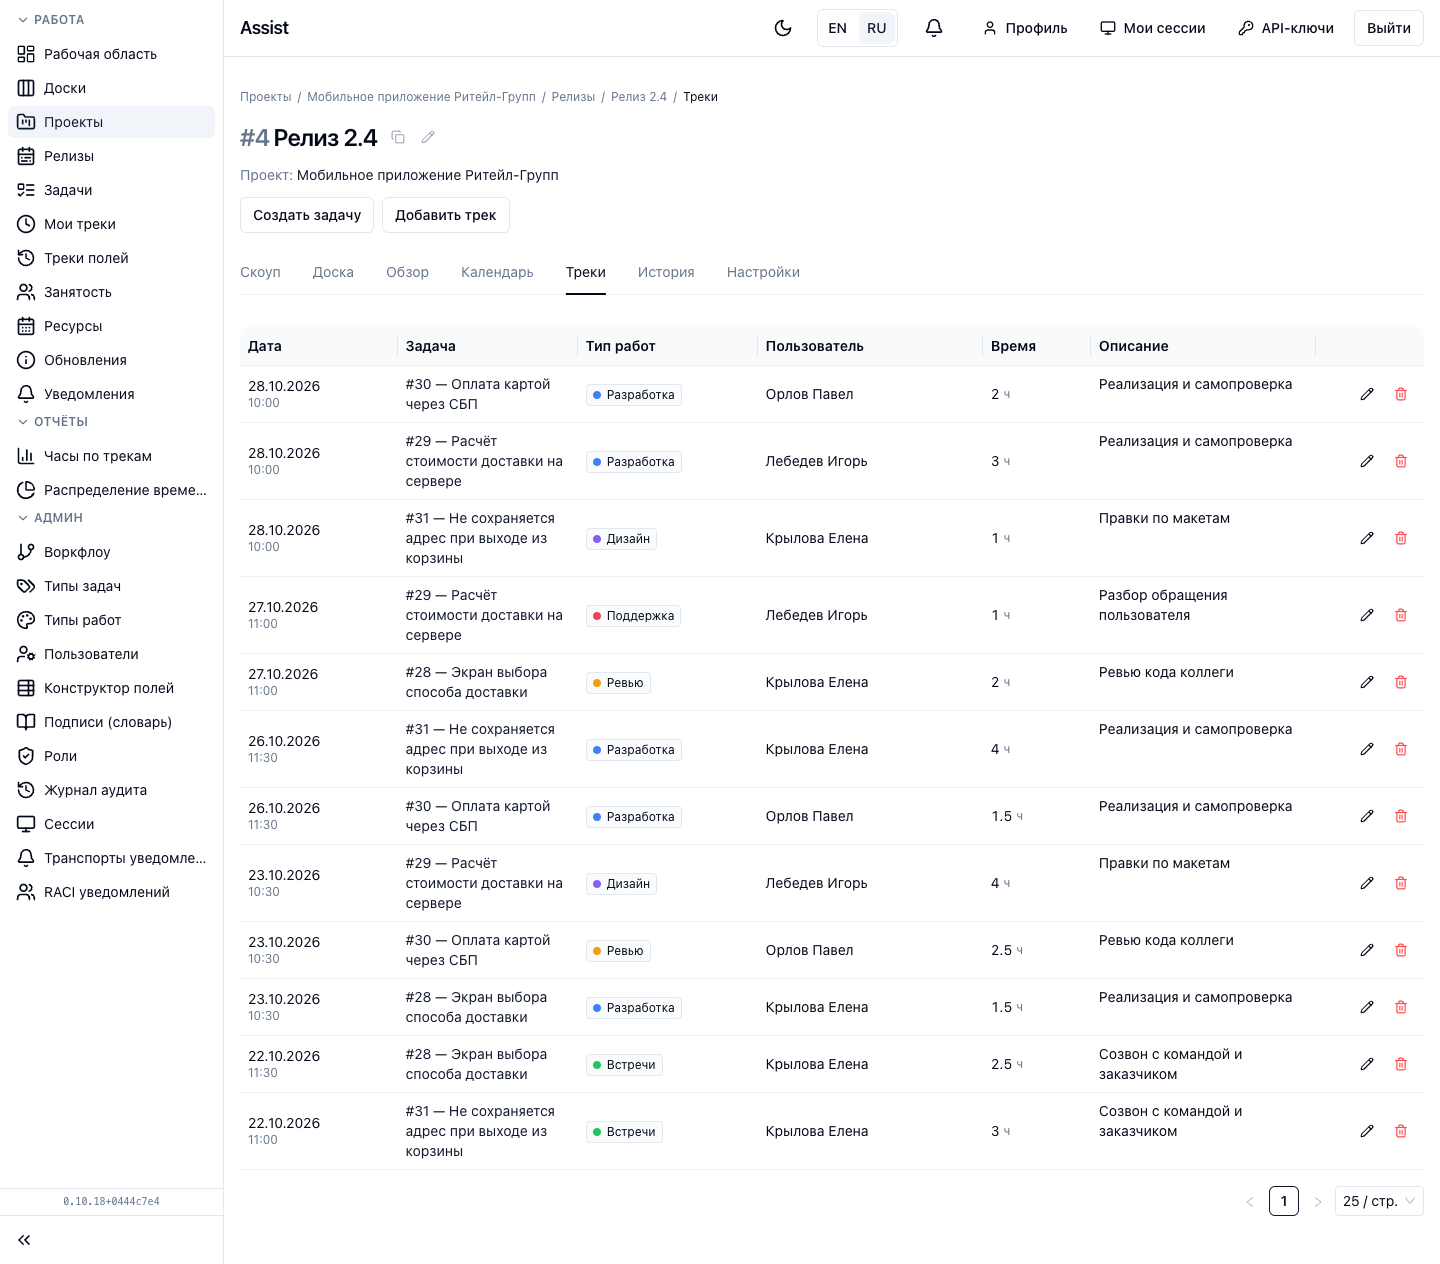Collapse the РАБОТА sidebar section
Screen dimensions: 1440x1264
coord(51,20)
